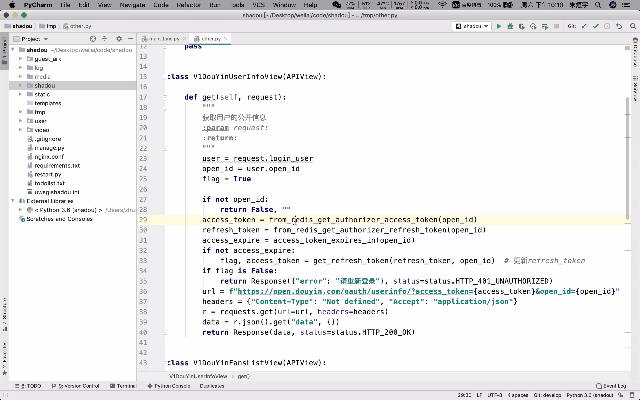Click the Git rollback arrow icon
Viewport: 640px width, 400px height.
point(619,26)
